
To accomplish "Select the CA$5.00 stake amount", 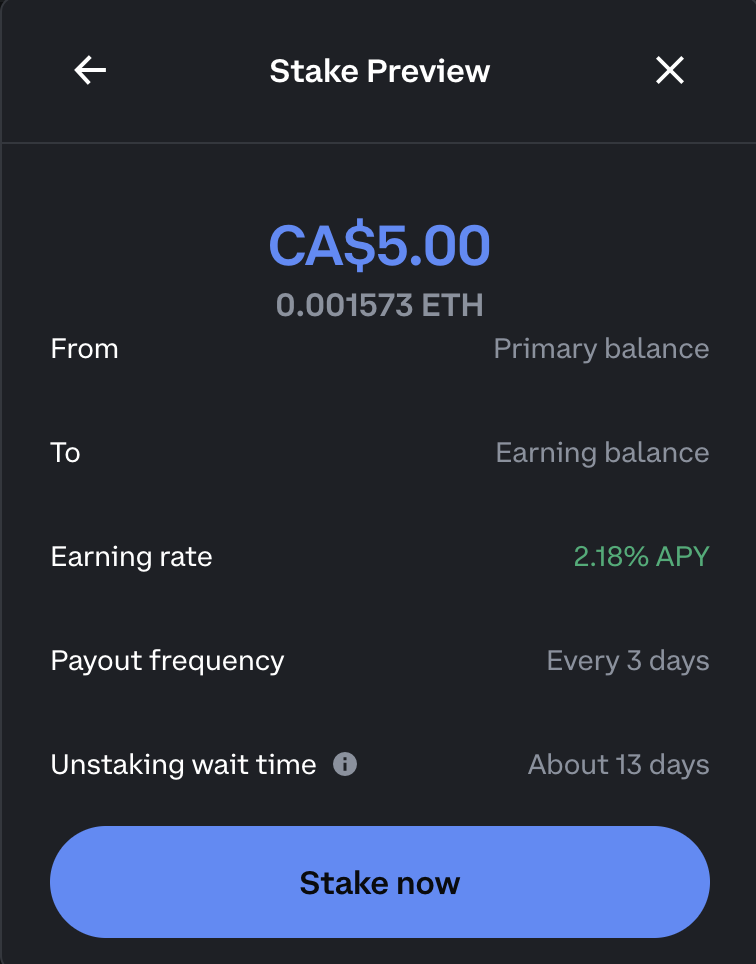I will 380,246.
